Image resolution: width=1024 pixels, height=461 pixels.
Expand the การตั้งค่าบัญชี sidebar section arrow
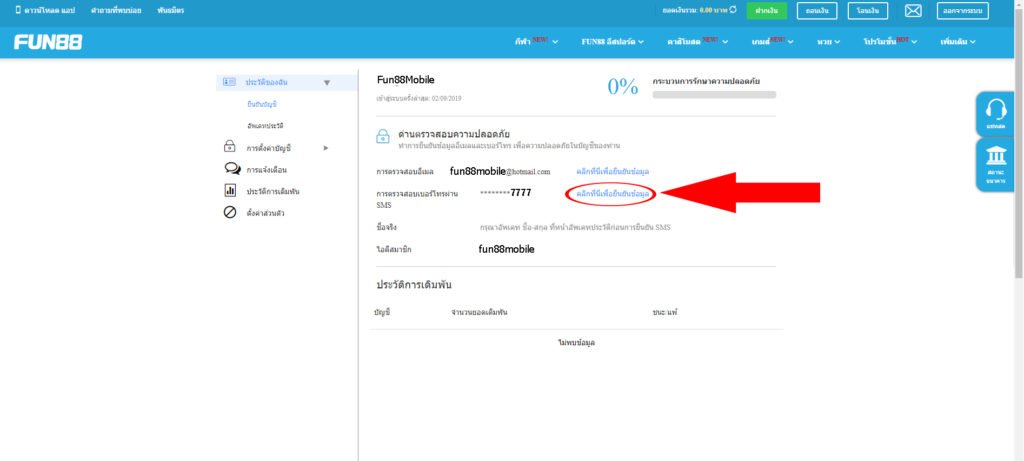click(x=325, y=148)
